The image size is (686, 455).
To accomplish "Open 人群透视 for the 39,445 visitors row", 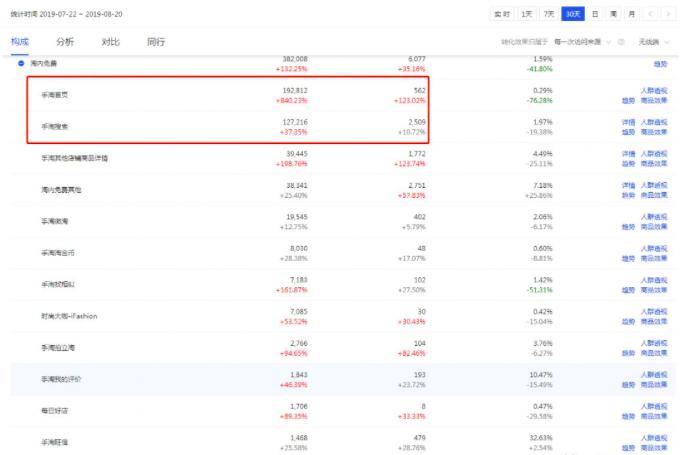I will click(x=654, y=154).
